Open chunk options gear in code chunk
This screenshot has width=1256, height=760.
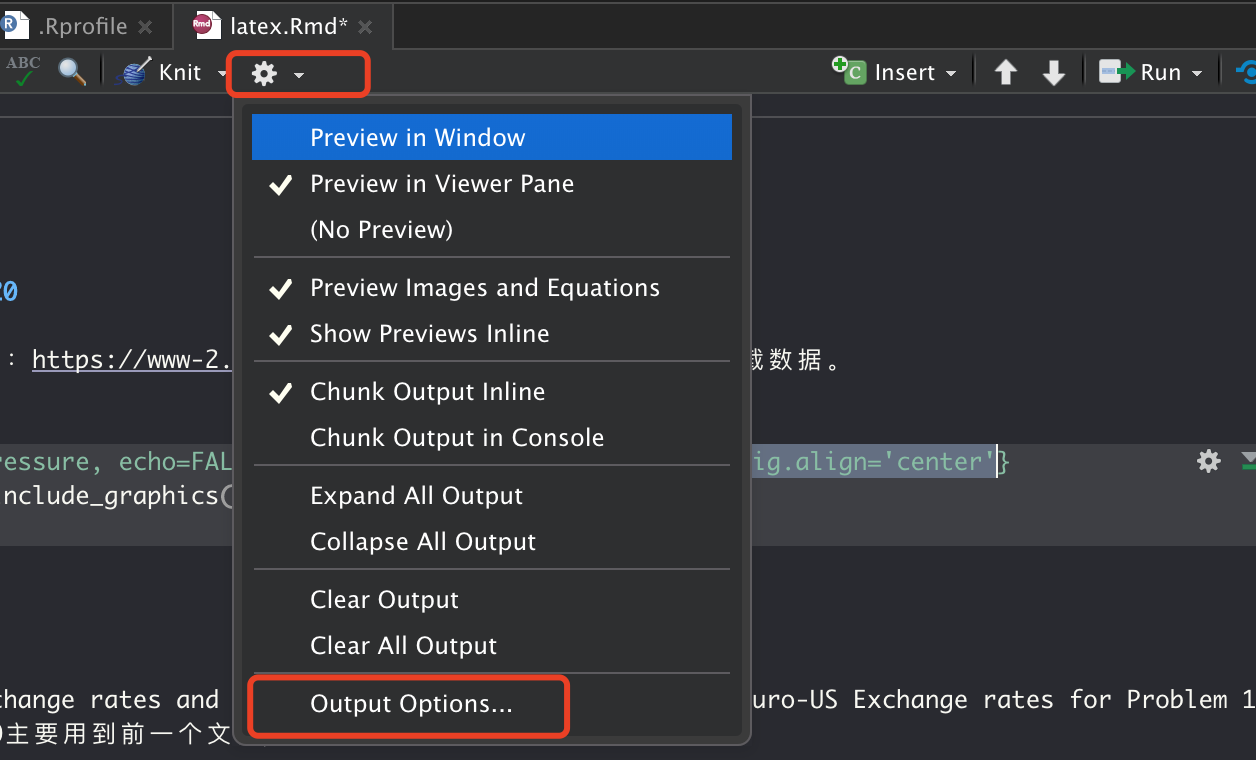pyautogui.click(x=1209, y=461)
